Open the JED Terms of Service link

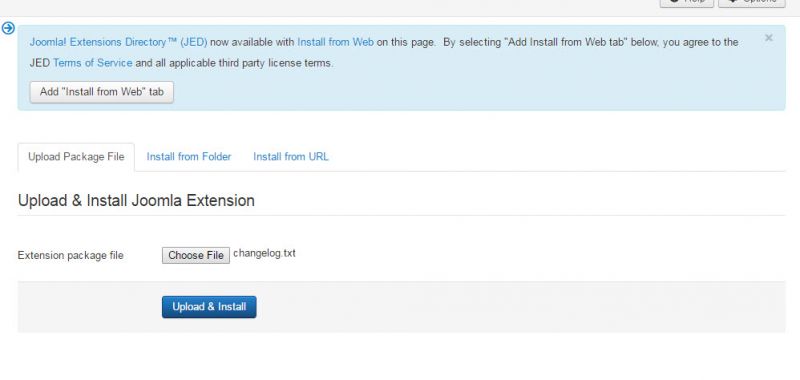point(92,63)
